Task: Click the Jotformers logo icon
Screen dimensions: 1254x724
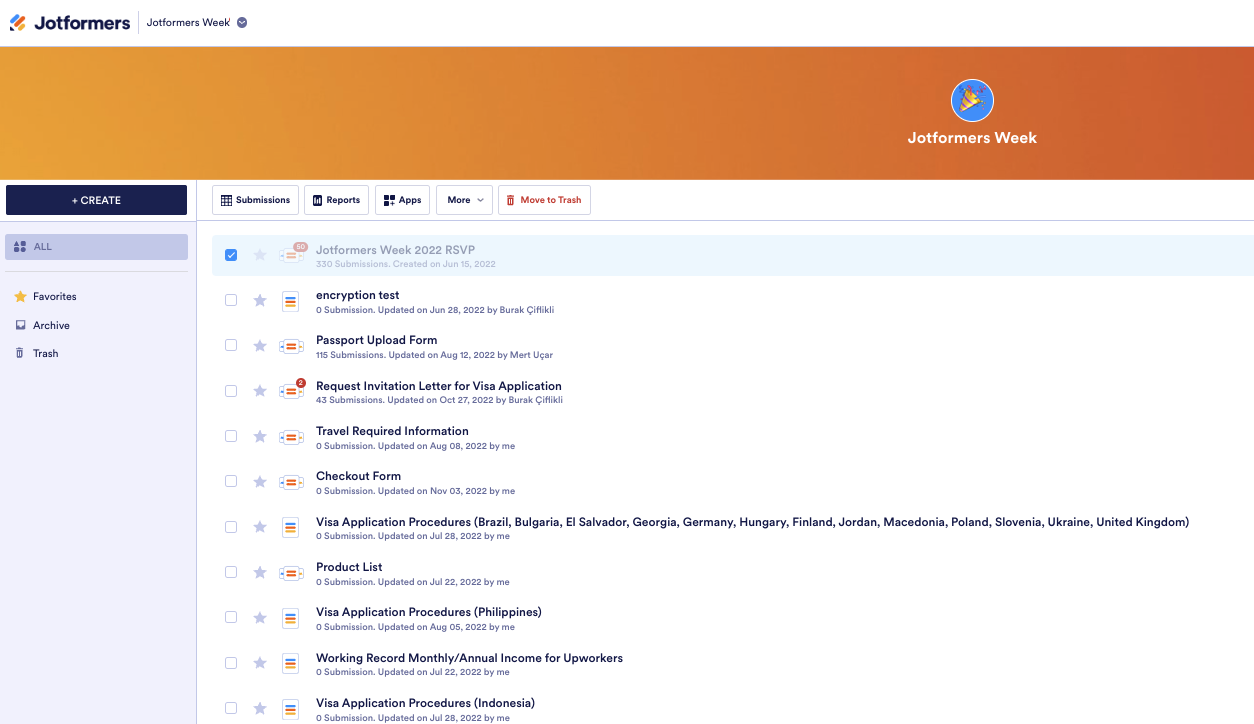Action: click(18, 23)
